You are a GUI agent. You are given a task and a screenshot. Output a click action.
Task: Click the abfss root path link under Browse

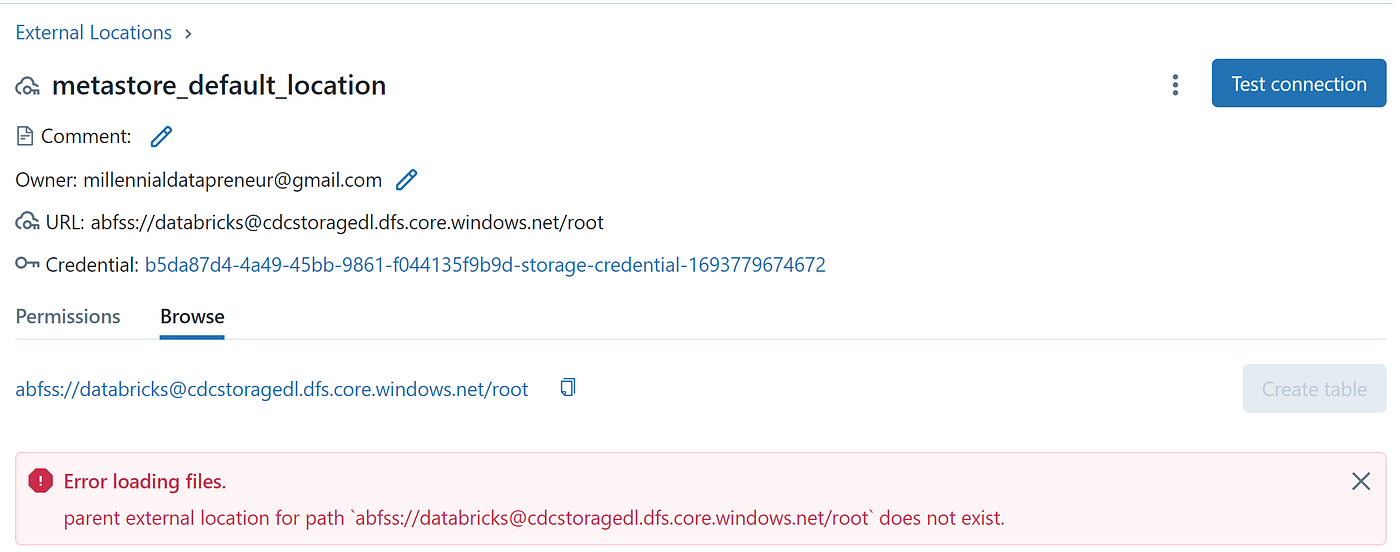click(272, 389)
